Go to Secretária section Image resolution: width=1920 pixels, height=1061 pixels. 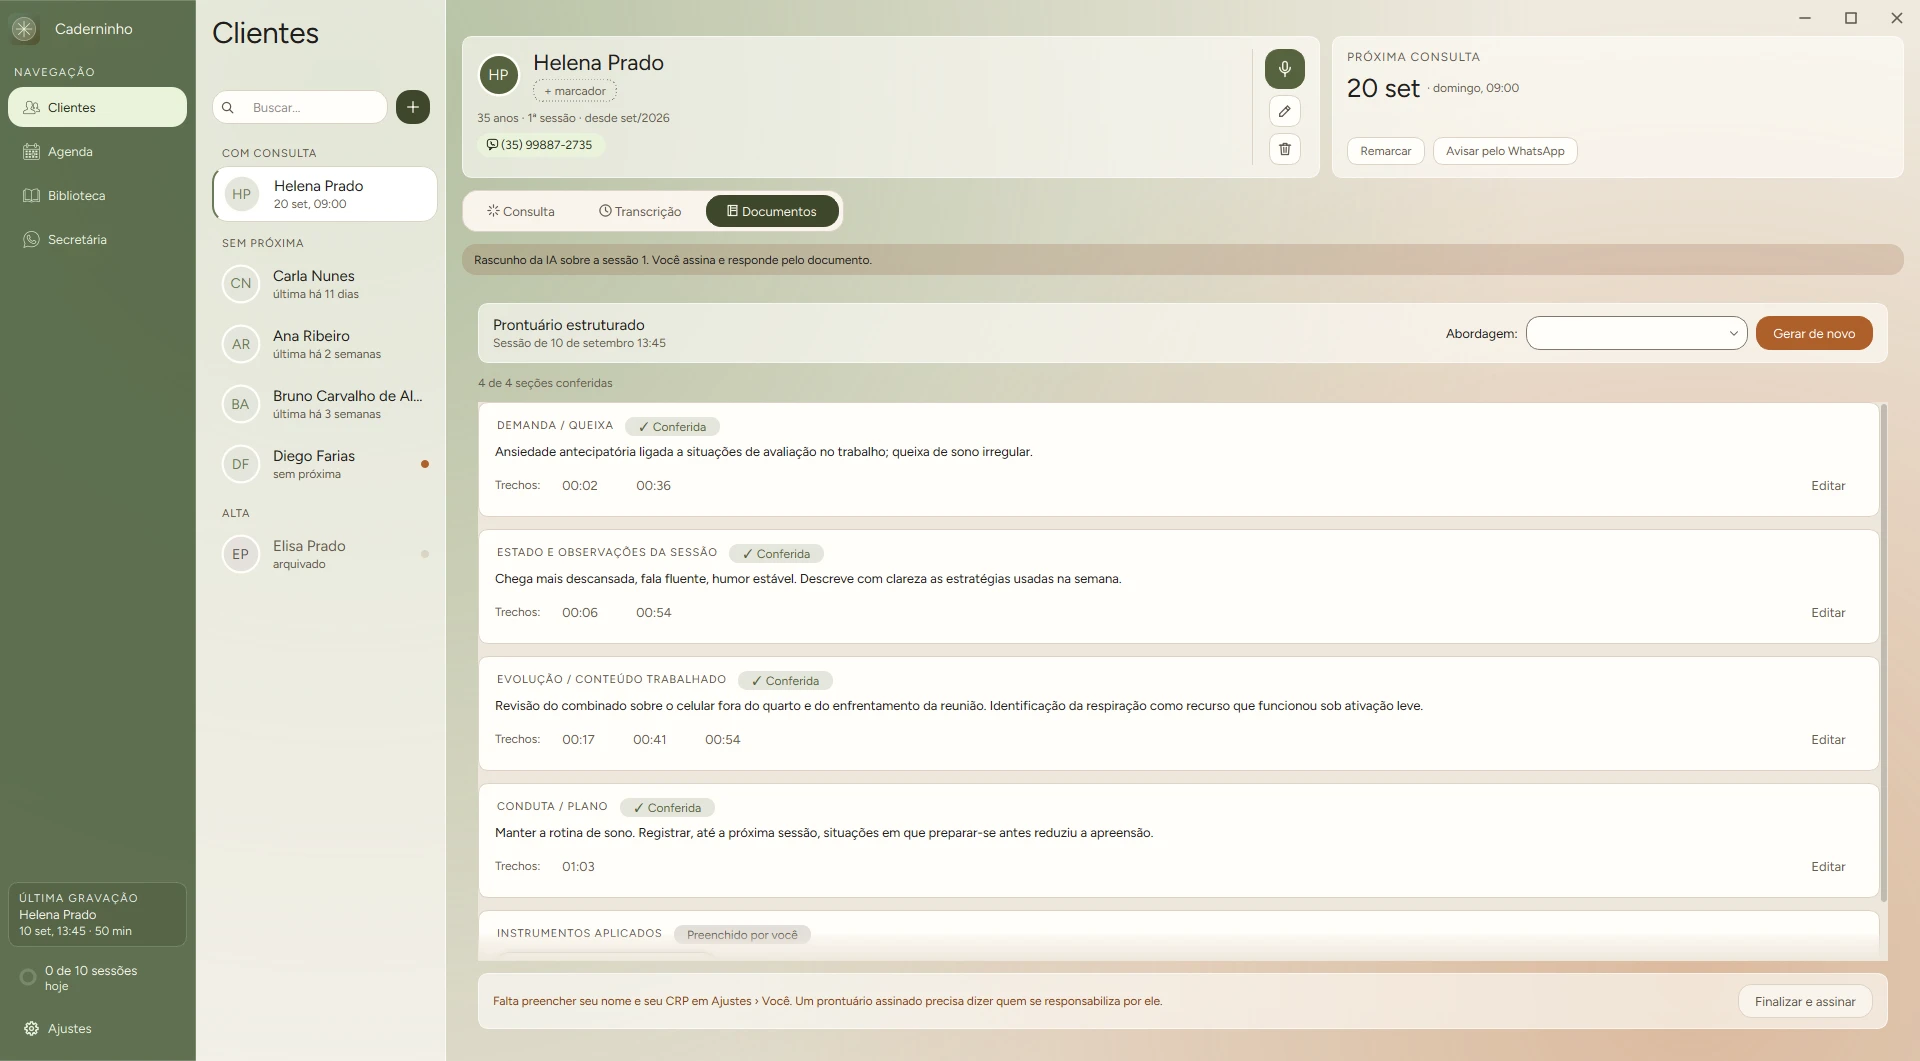[97, 240]
